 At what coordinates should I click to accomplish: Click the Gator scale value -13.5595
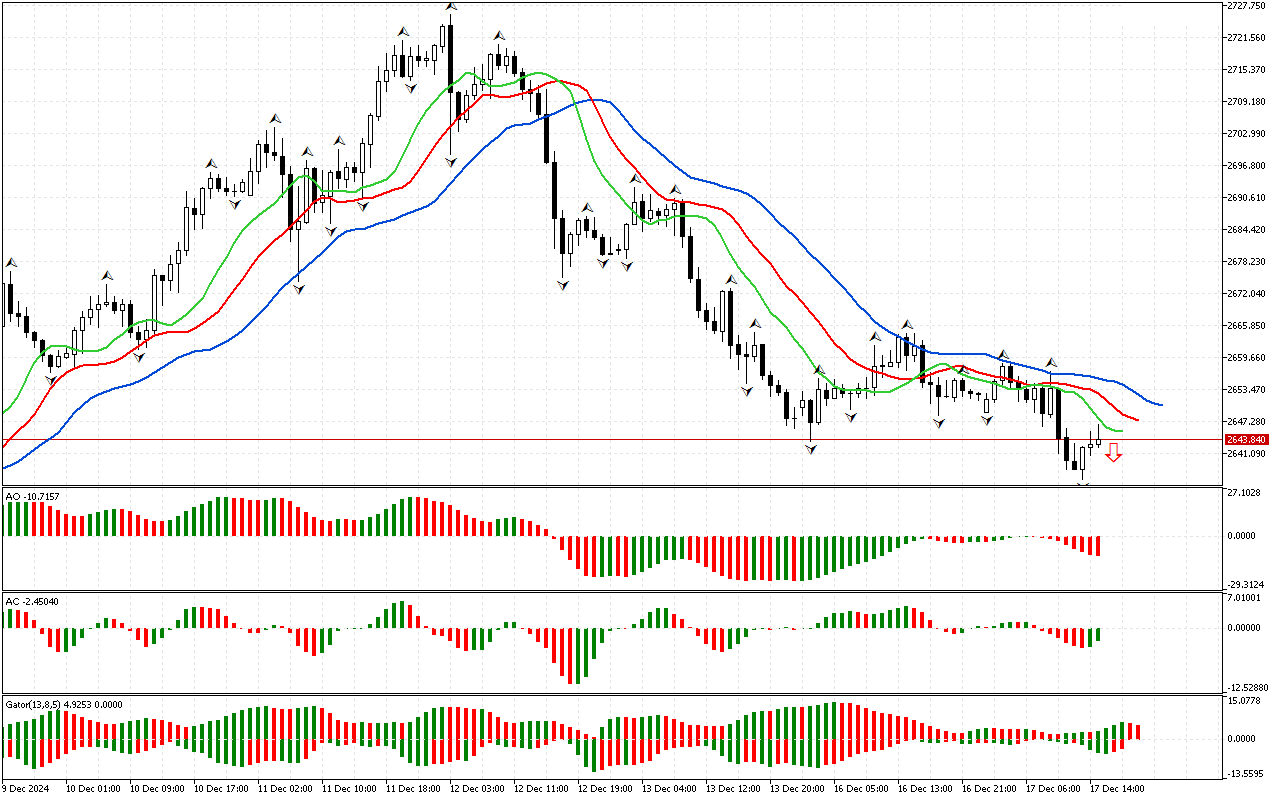(x=1246, y=773)
